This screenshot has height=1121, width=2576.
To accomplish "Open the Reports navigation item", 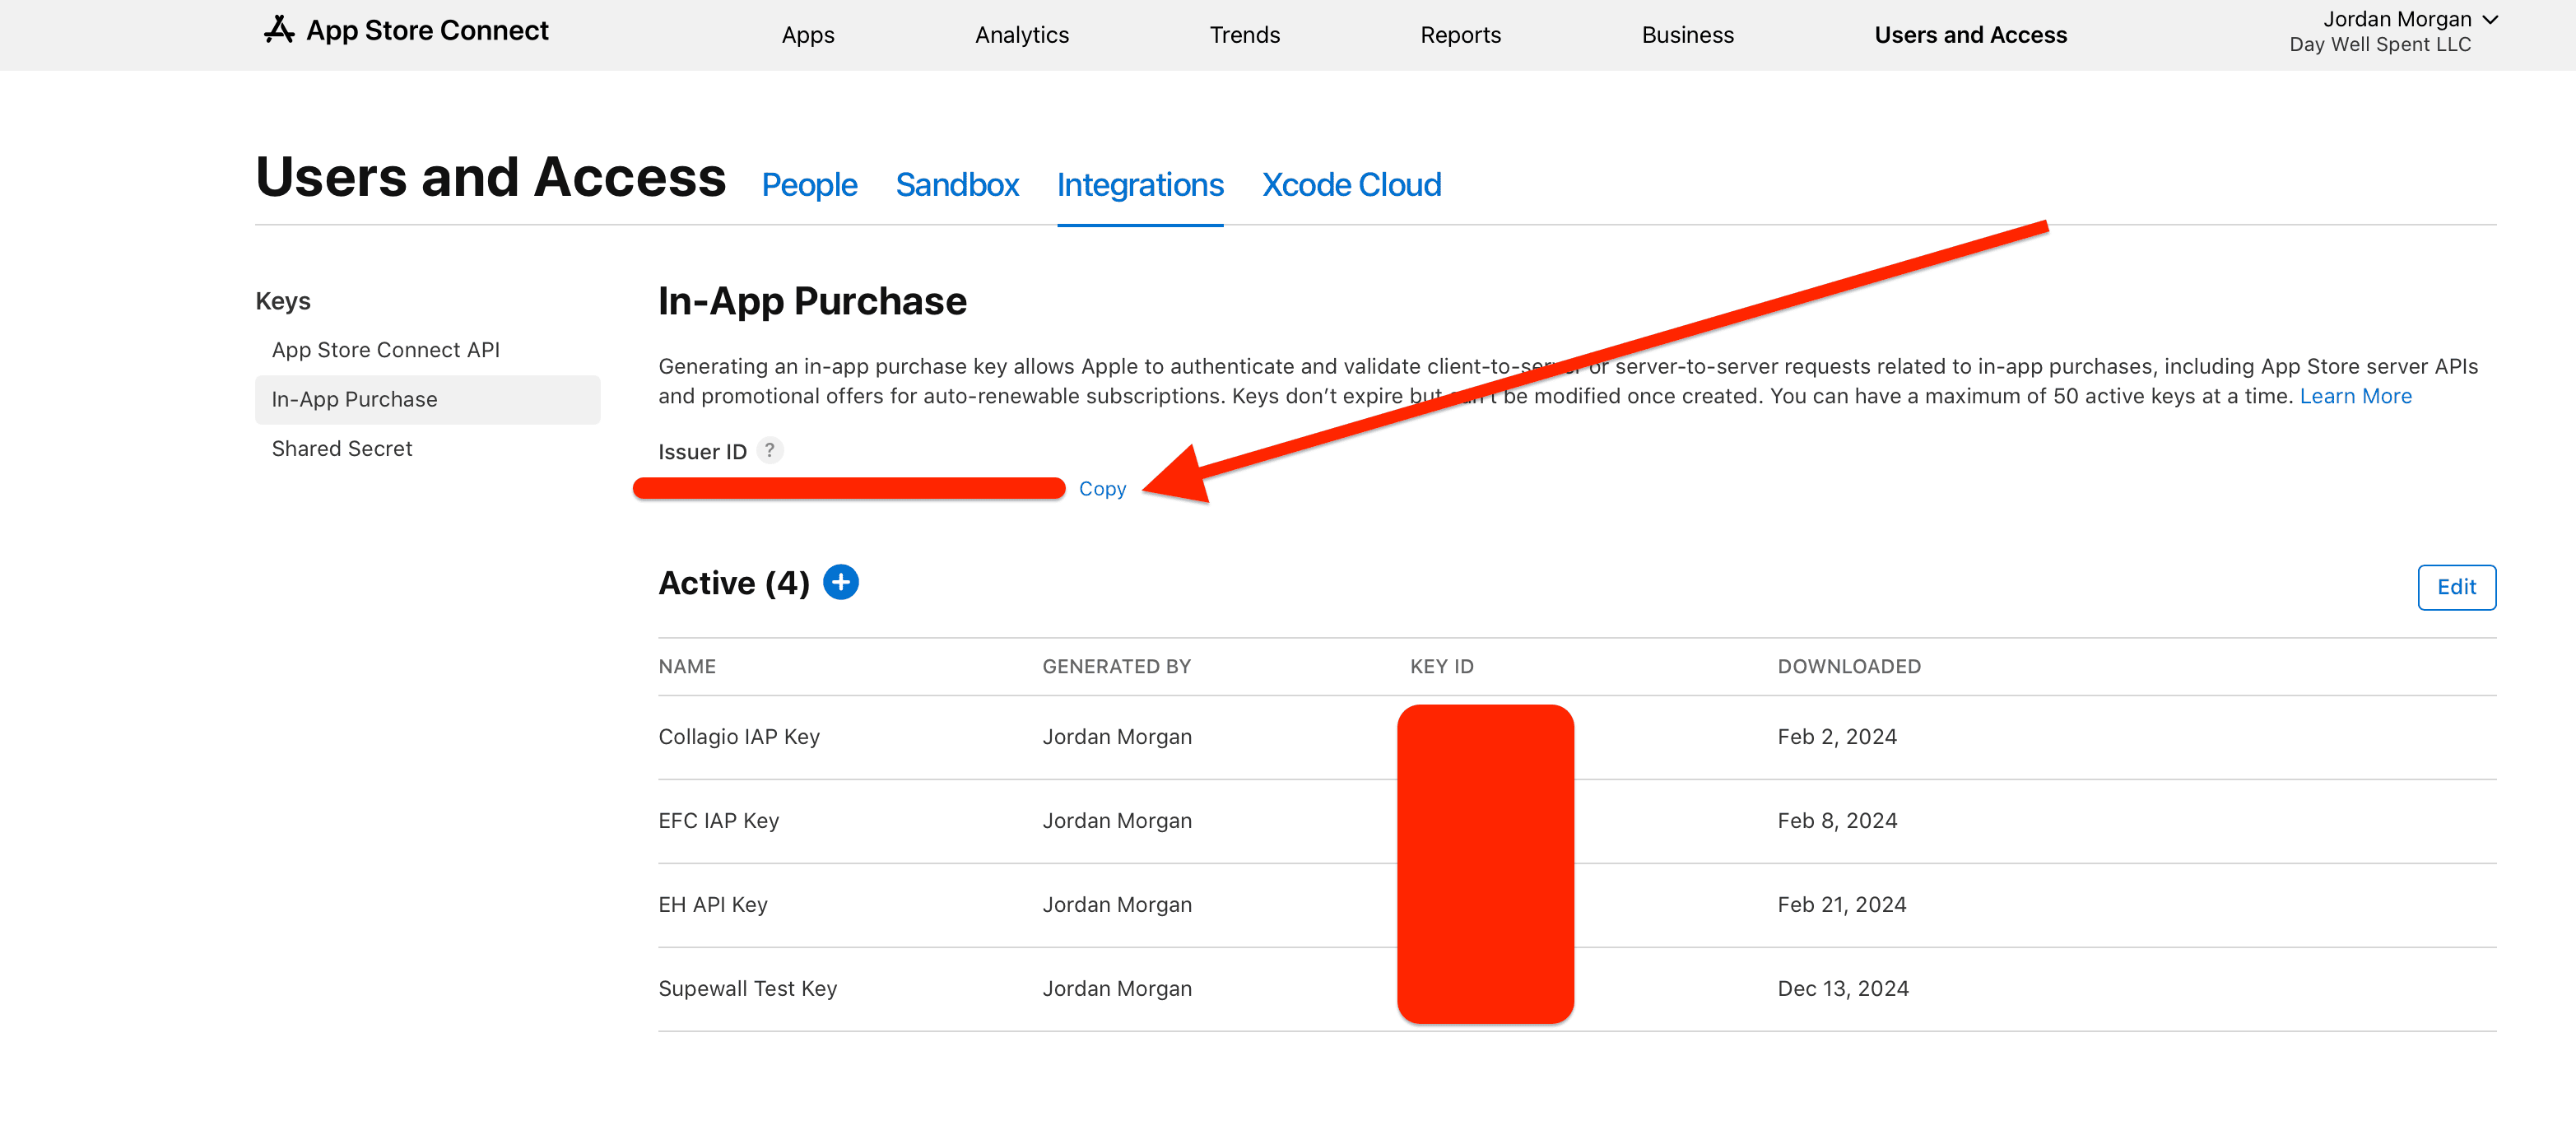I will (1460, 35).
